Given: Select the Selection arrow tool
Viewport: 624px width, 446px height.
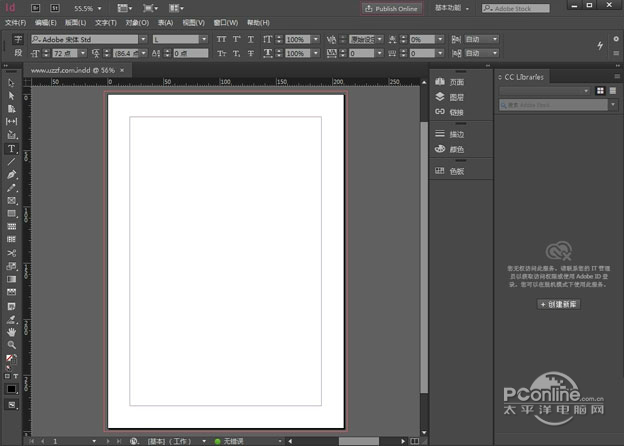Looking at the screenshot, I should [x=12, y=83].
